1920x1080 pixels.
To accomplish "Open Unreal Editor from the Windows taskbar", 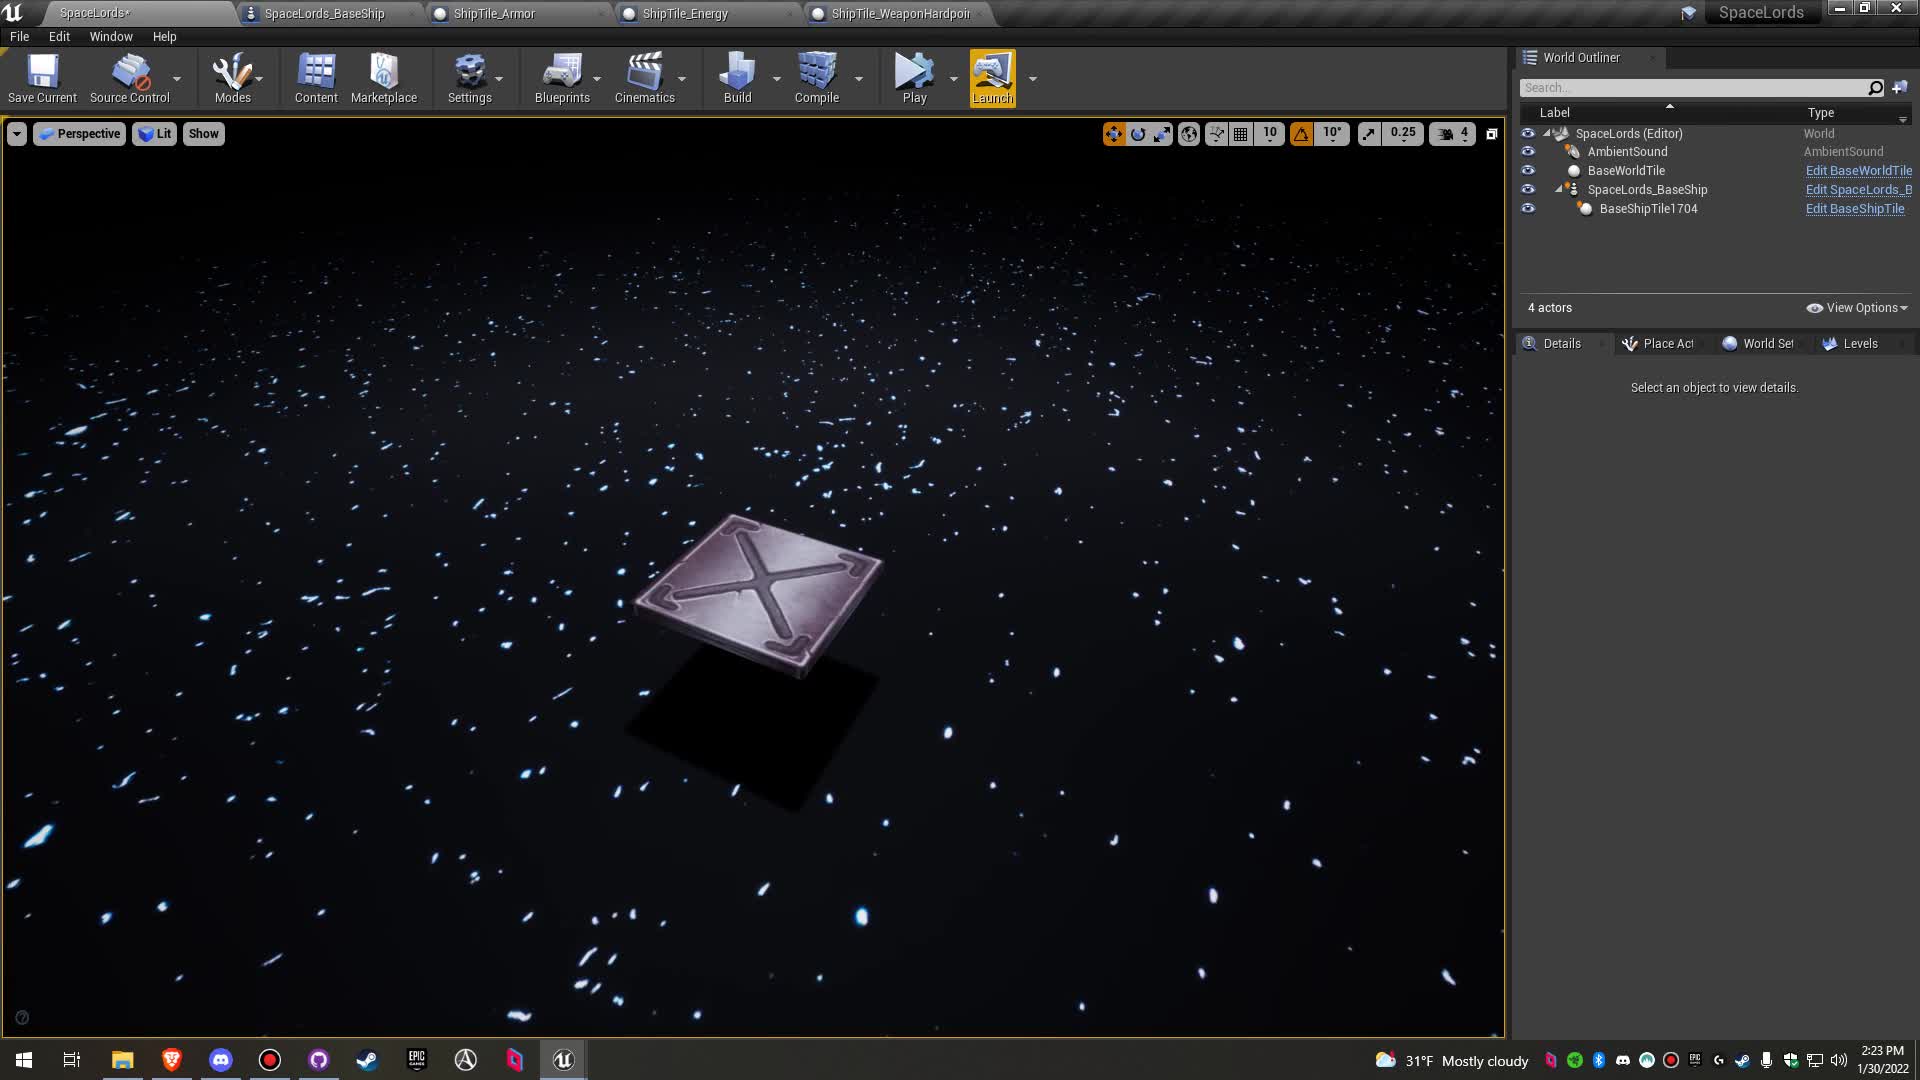I will pyautogui.click(x=563, y=1060).
